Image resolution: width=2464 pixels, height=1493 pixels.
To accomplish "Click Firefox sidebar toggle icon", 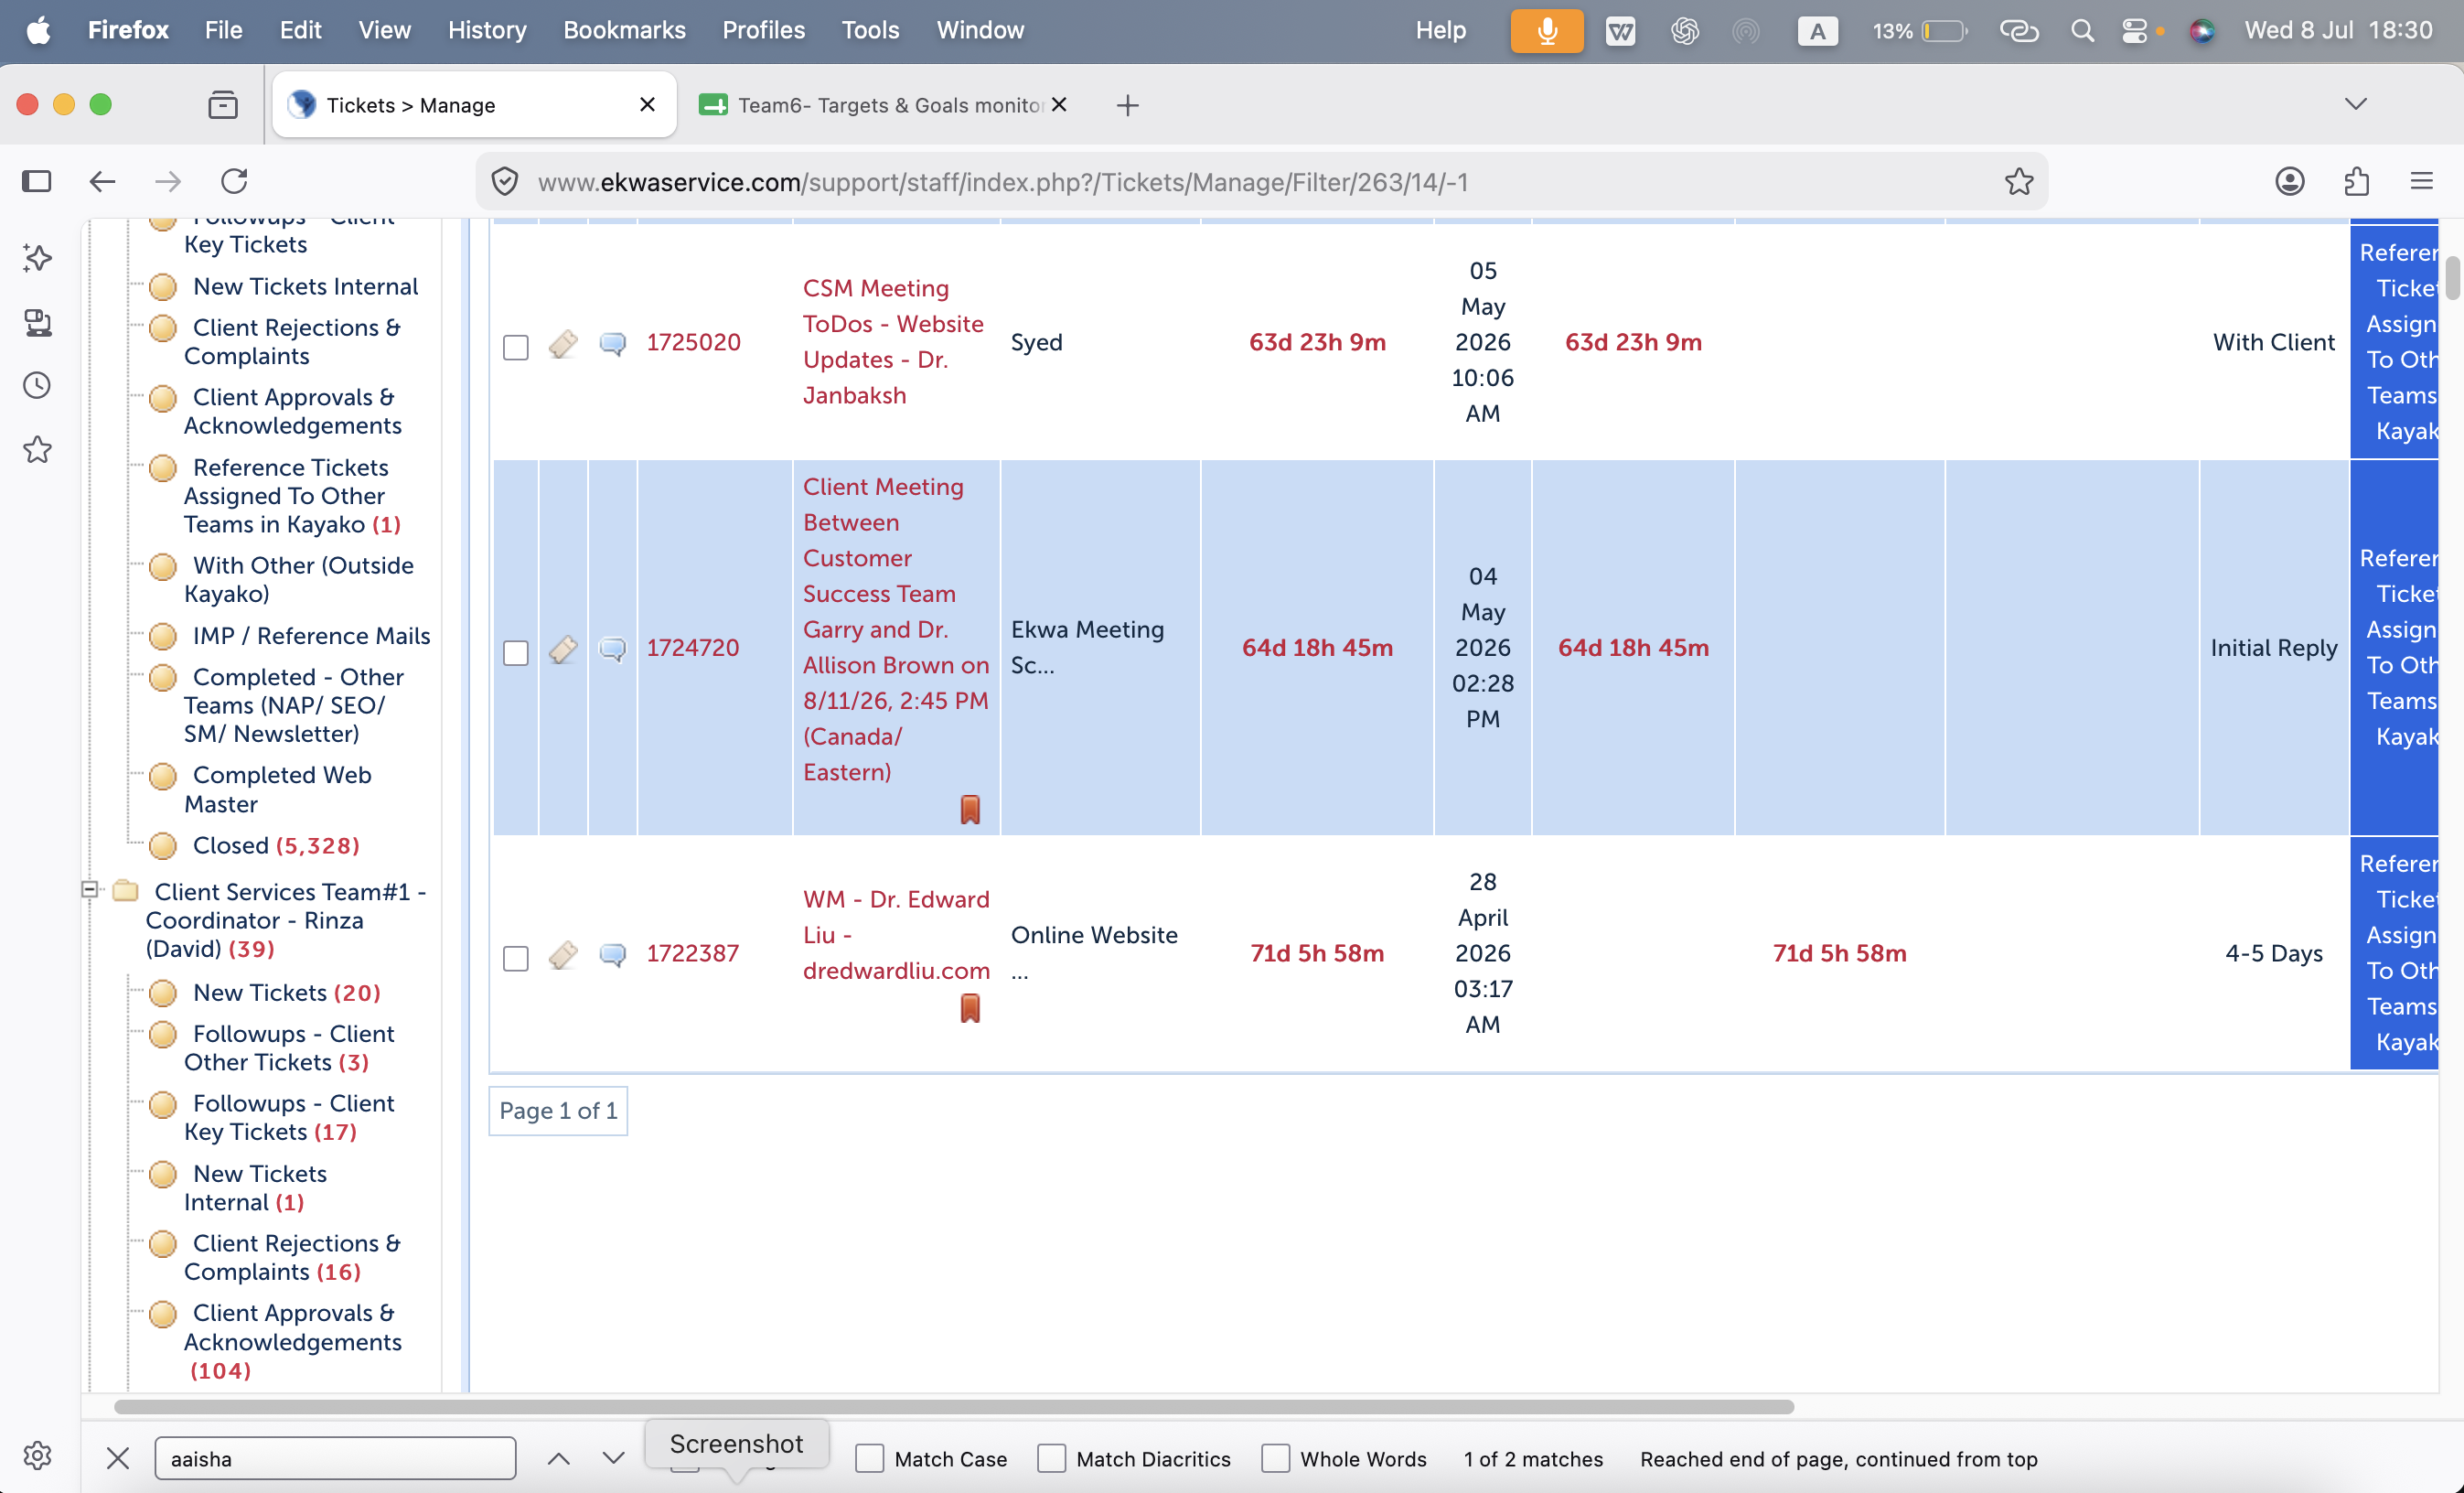I will (x=37, y=181).
